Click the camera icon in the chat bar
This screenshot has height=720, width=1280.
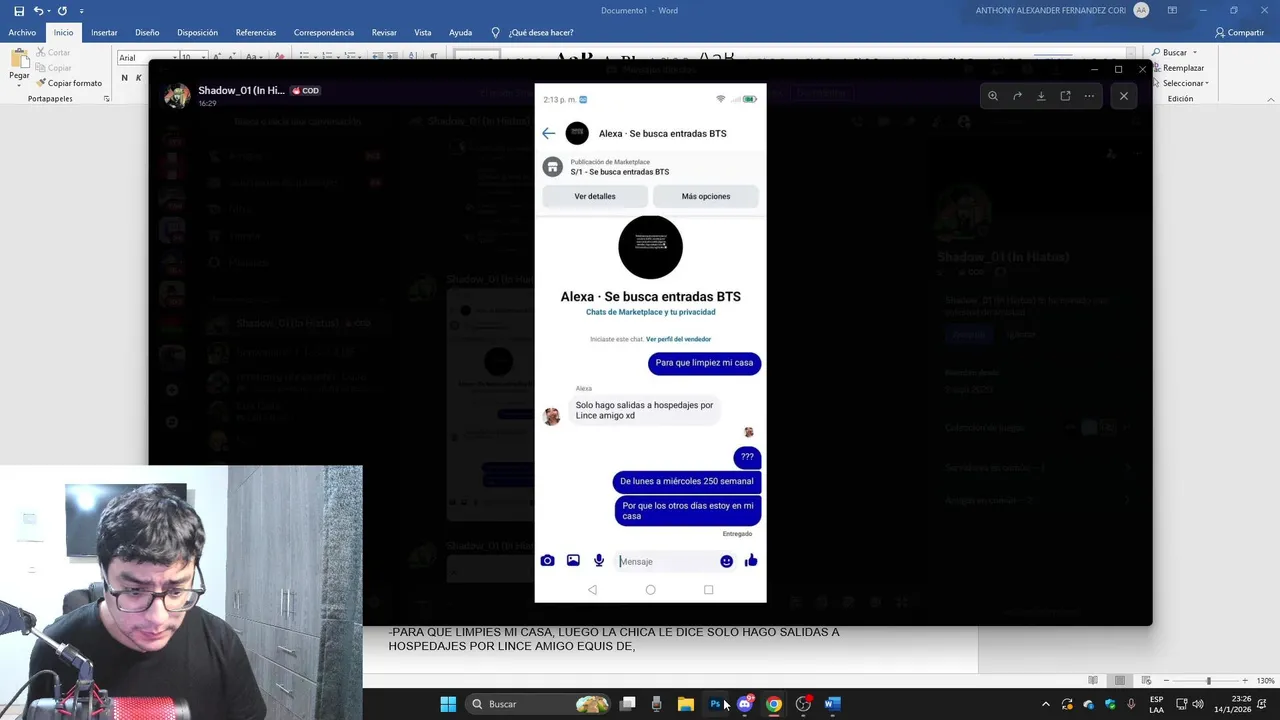click(x=547, y=561)
